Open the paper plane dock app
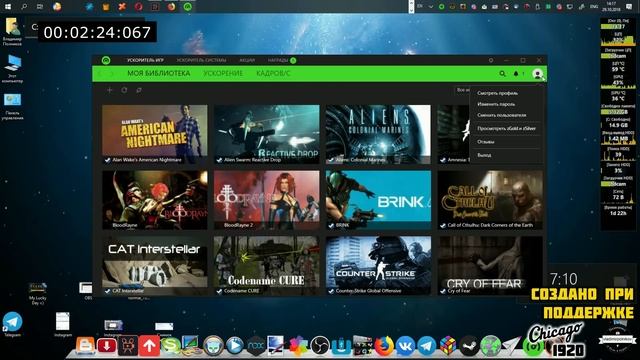The height and width of the screenshot is (360, 640). [511, 345]
